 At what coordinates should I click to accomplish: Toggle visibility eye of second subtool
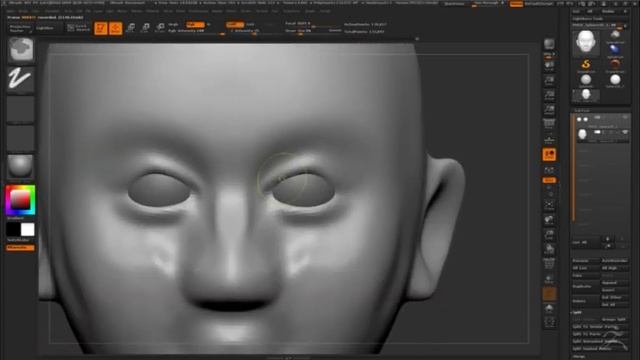click(x=625, y=132)
